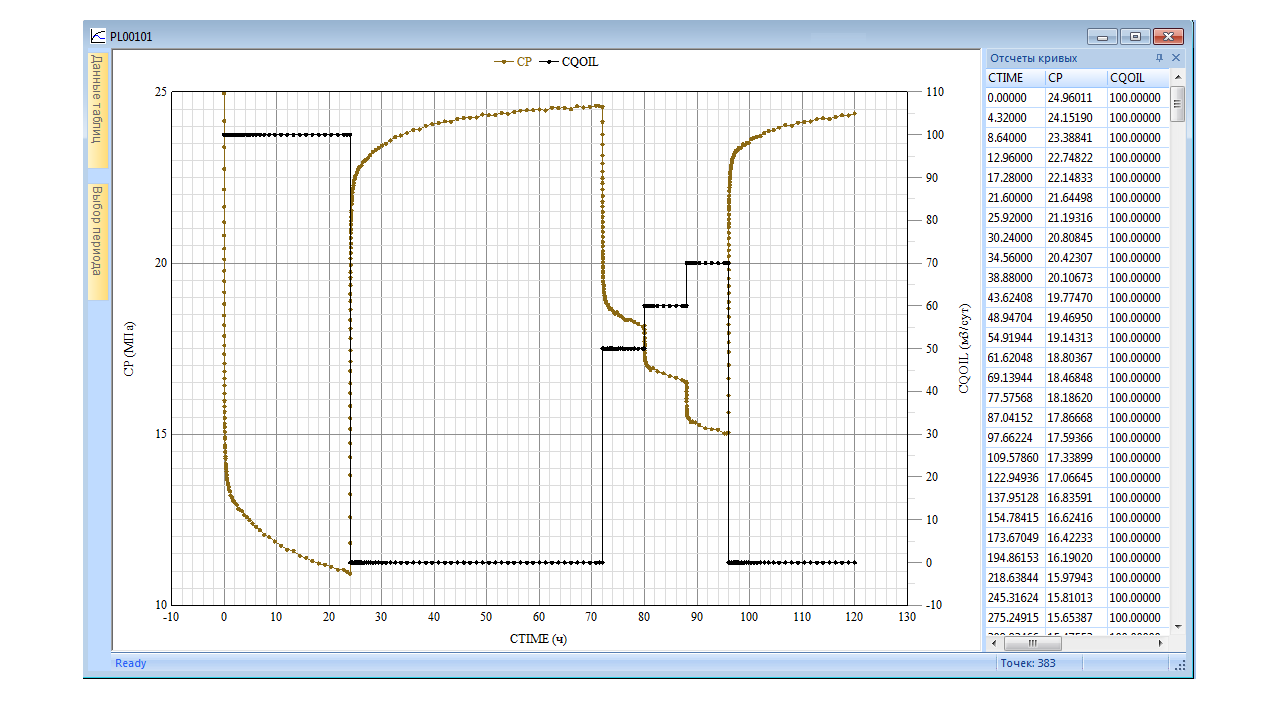Close the Отсчеты кривых panel

[1176, 58]
